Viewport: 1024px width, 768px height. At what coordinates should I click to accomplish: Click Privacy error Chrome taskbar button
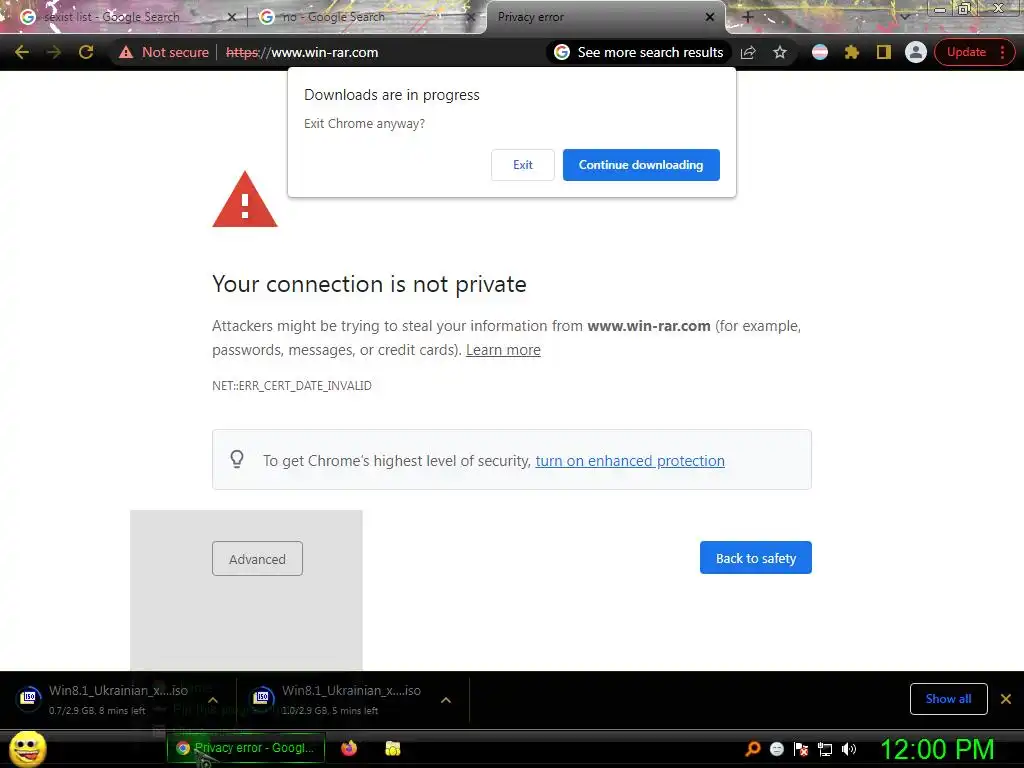tap(246, 748)
